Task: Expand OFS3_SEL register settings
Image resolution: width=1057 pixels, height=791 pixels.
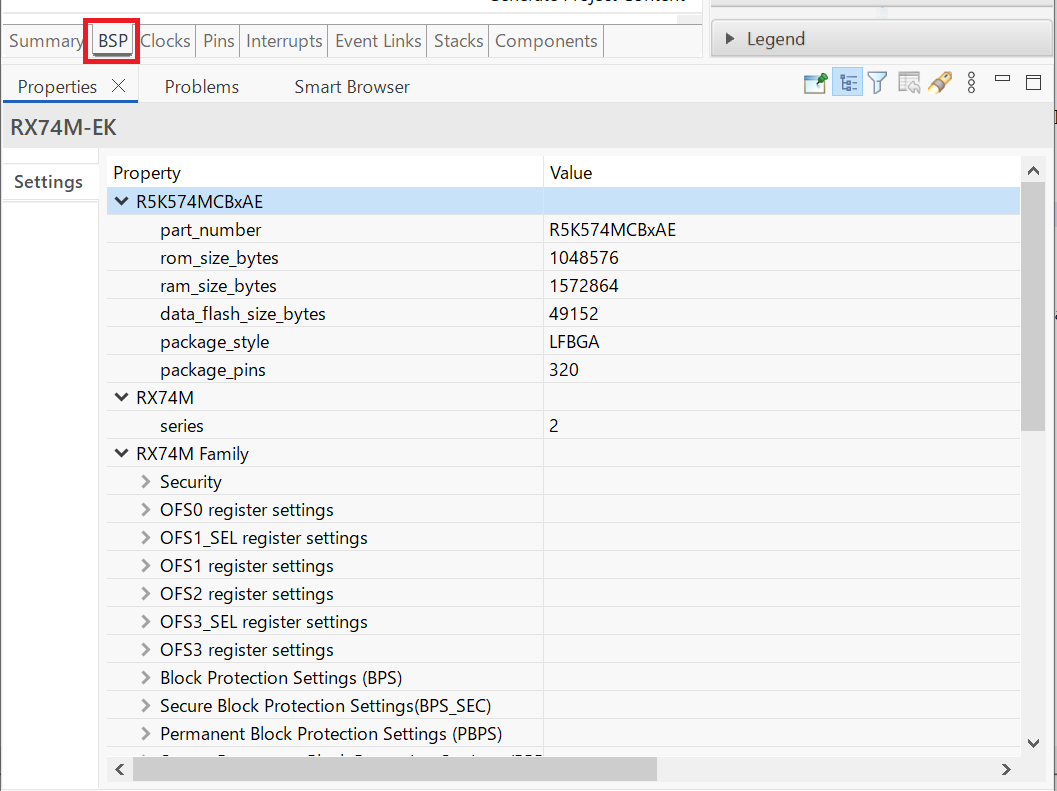Action: [x=146, y=622]
